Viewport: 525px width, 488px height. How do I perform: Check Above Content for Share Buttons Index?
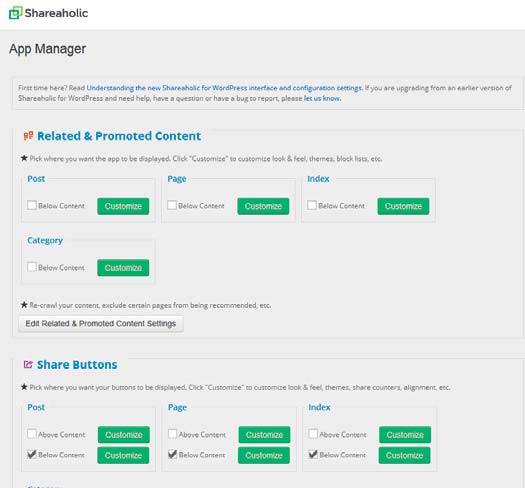pos(313,434)
